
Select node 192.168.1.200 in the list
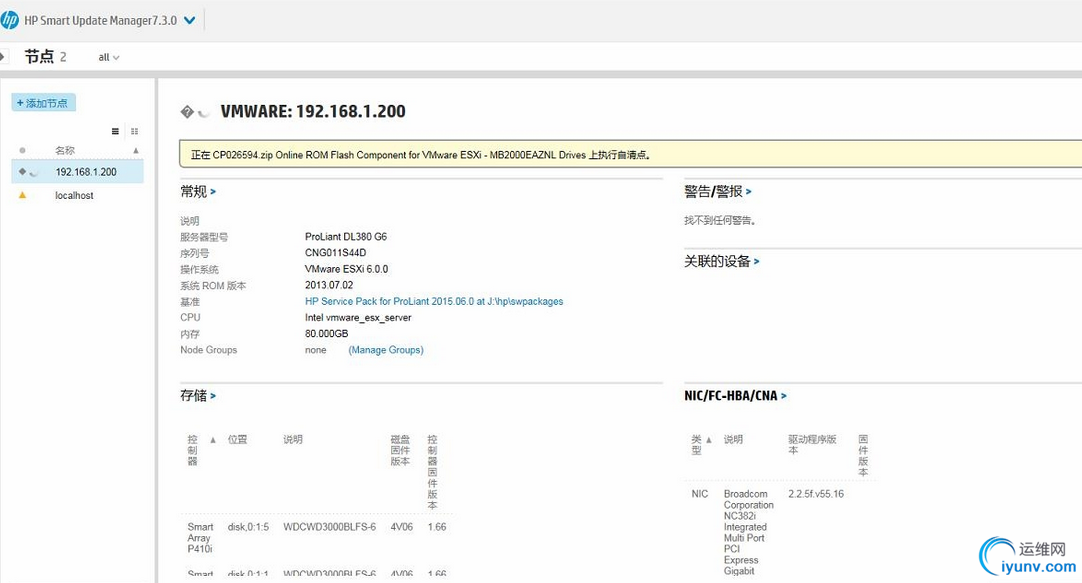pyautogui.click(x=77, y=172)
